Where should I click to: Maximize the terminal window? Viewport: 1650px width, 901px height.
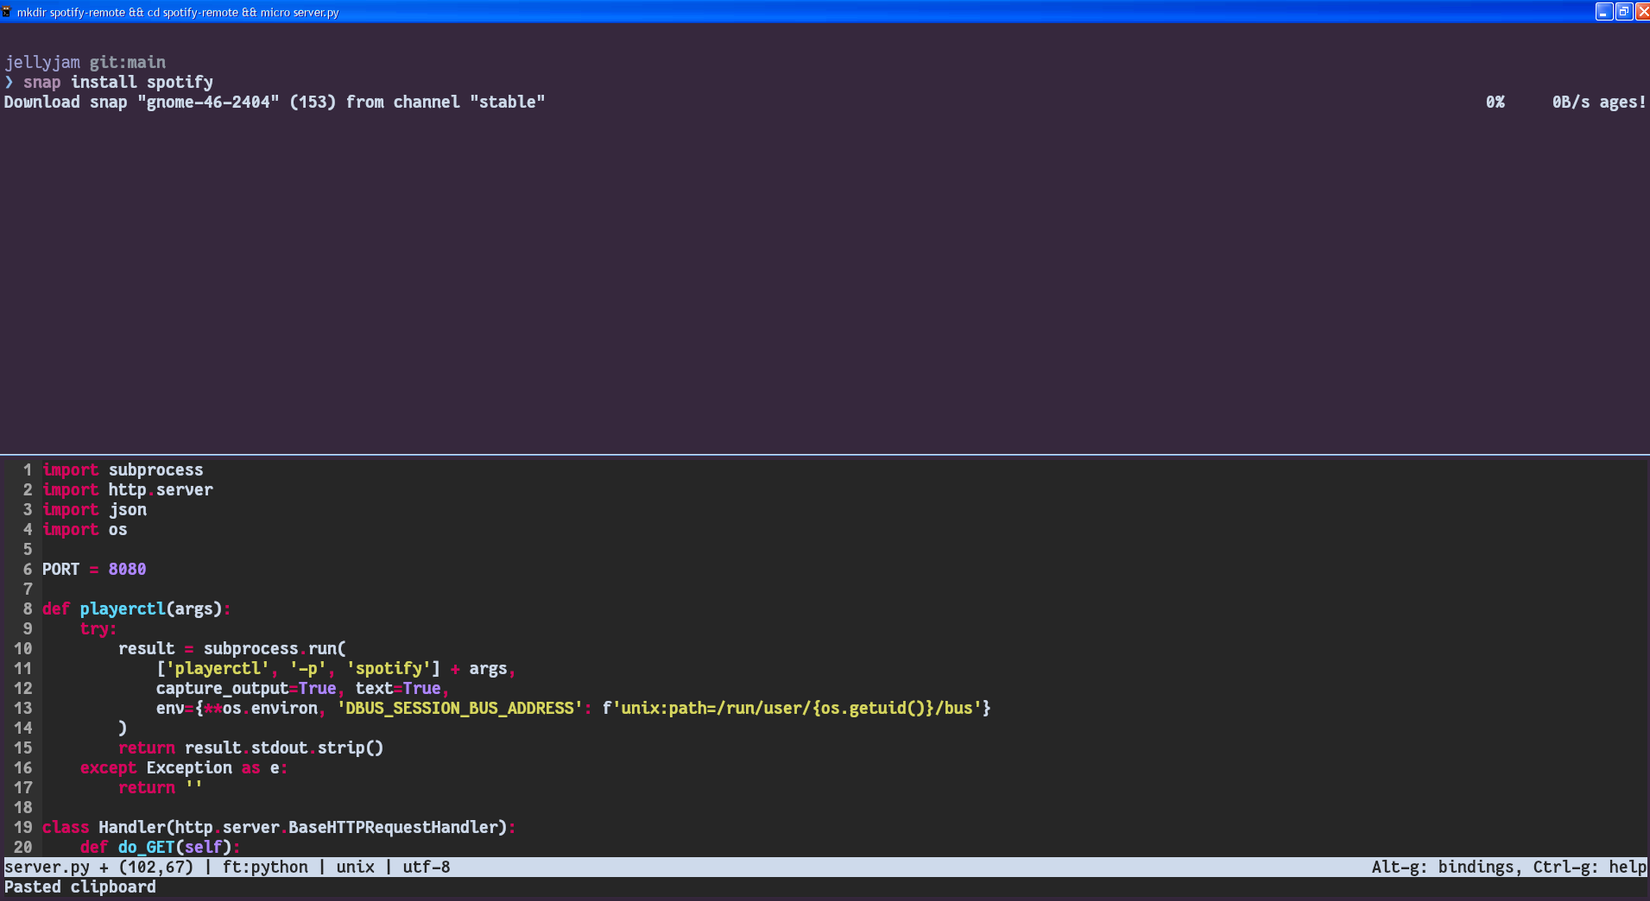(1624, 12)
